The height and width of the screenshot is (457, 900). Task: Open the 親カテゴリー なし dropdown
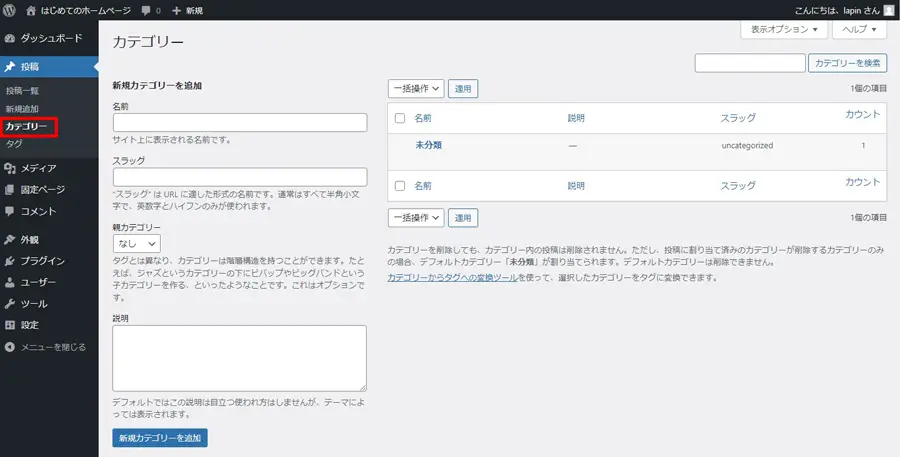(x=137, y=243)
